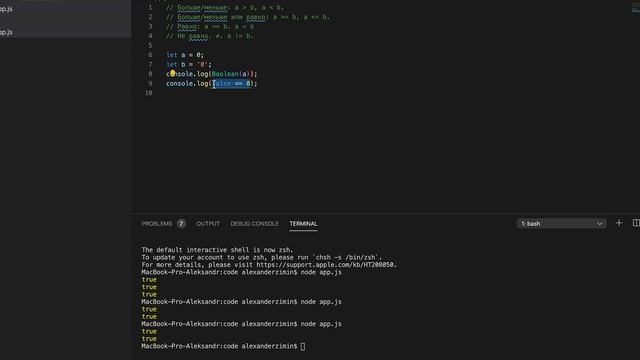Click the terminal line starting 'To update your account'
640x360 pixels.
pos(262,257)
